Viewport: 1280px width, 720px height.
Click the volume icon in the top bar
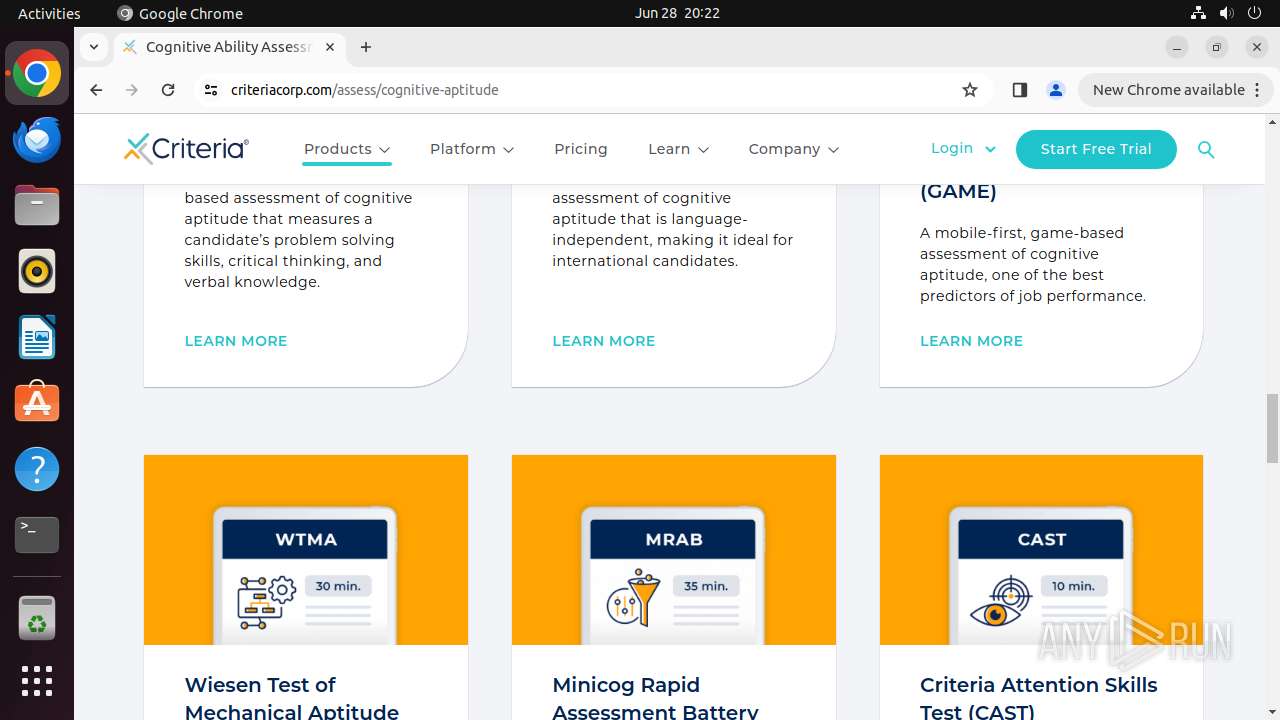[1224, 13]
